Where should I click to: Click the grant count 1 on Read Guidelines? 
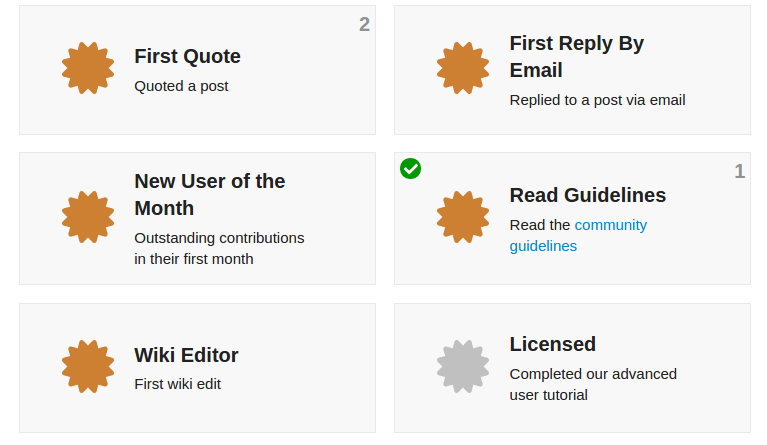tap(740, 171)
